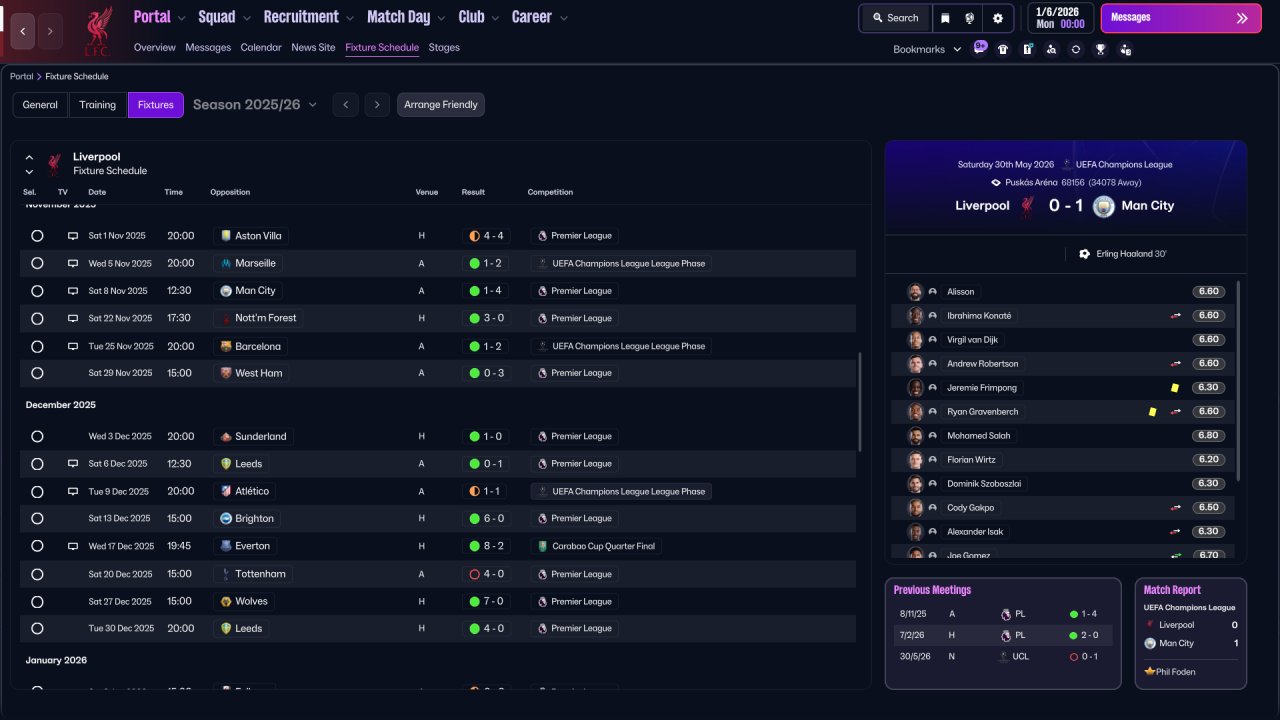
Task: Click the West Ham club badge
Action: point(226,373)
